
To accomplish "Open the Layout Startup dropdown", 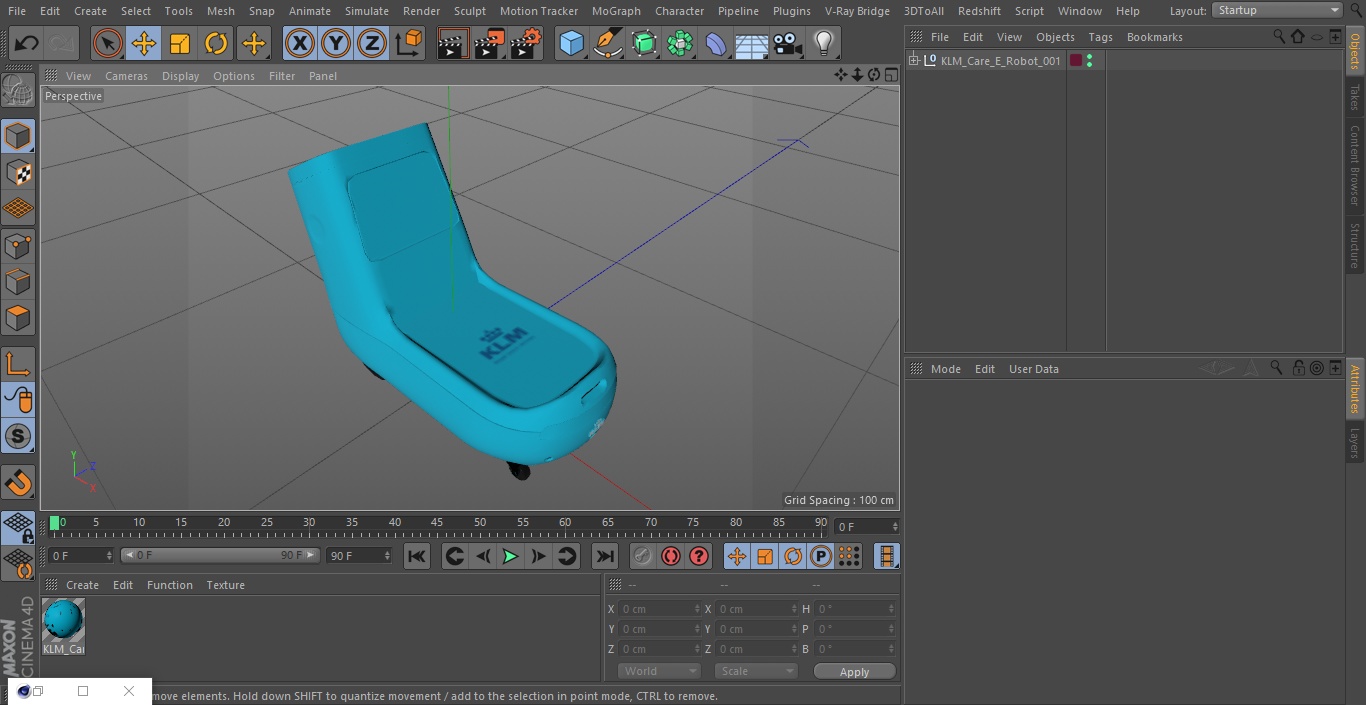I will tap(1278, 10).
